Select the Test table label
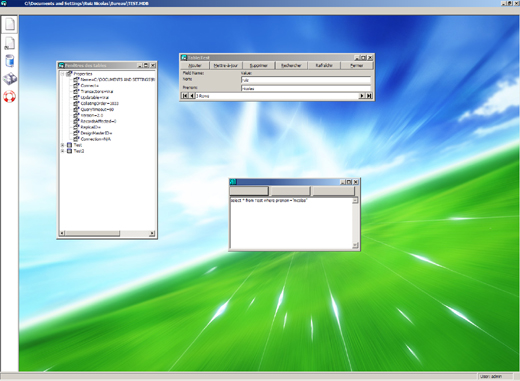The width and height of the screenshot is (520, 381). [78, 145]
